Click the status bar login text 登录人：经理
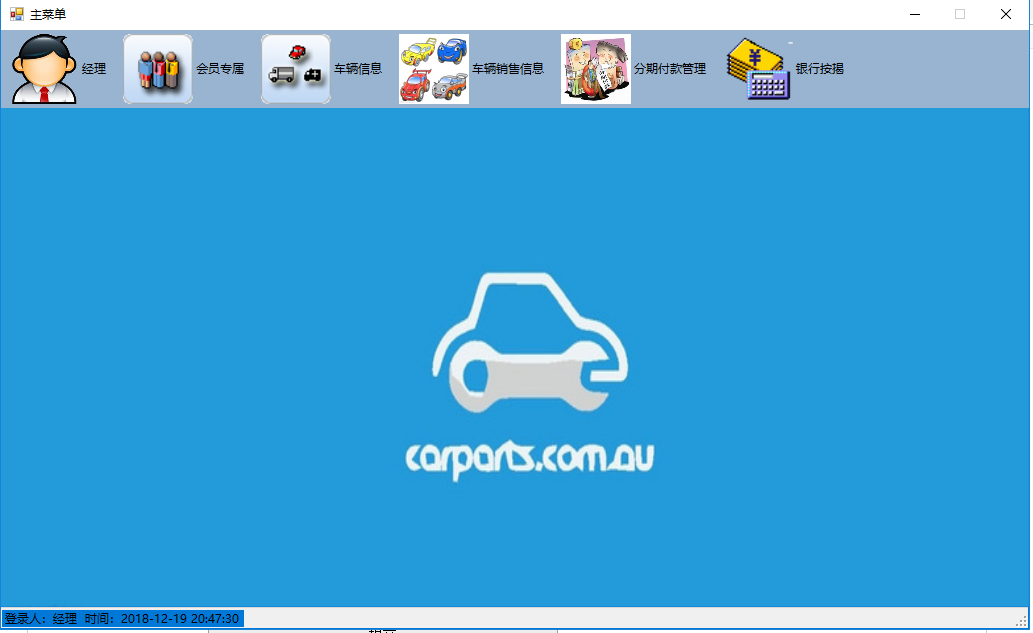Image resolution: width=1033 pixels, height=633 pixels. click(41, 619)
